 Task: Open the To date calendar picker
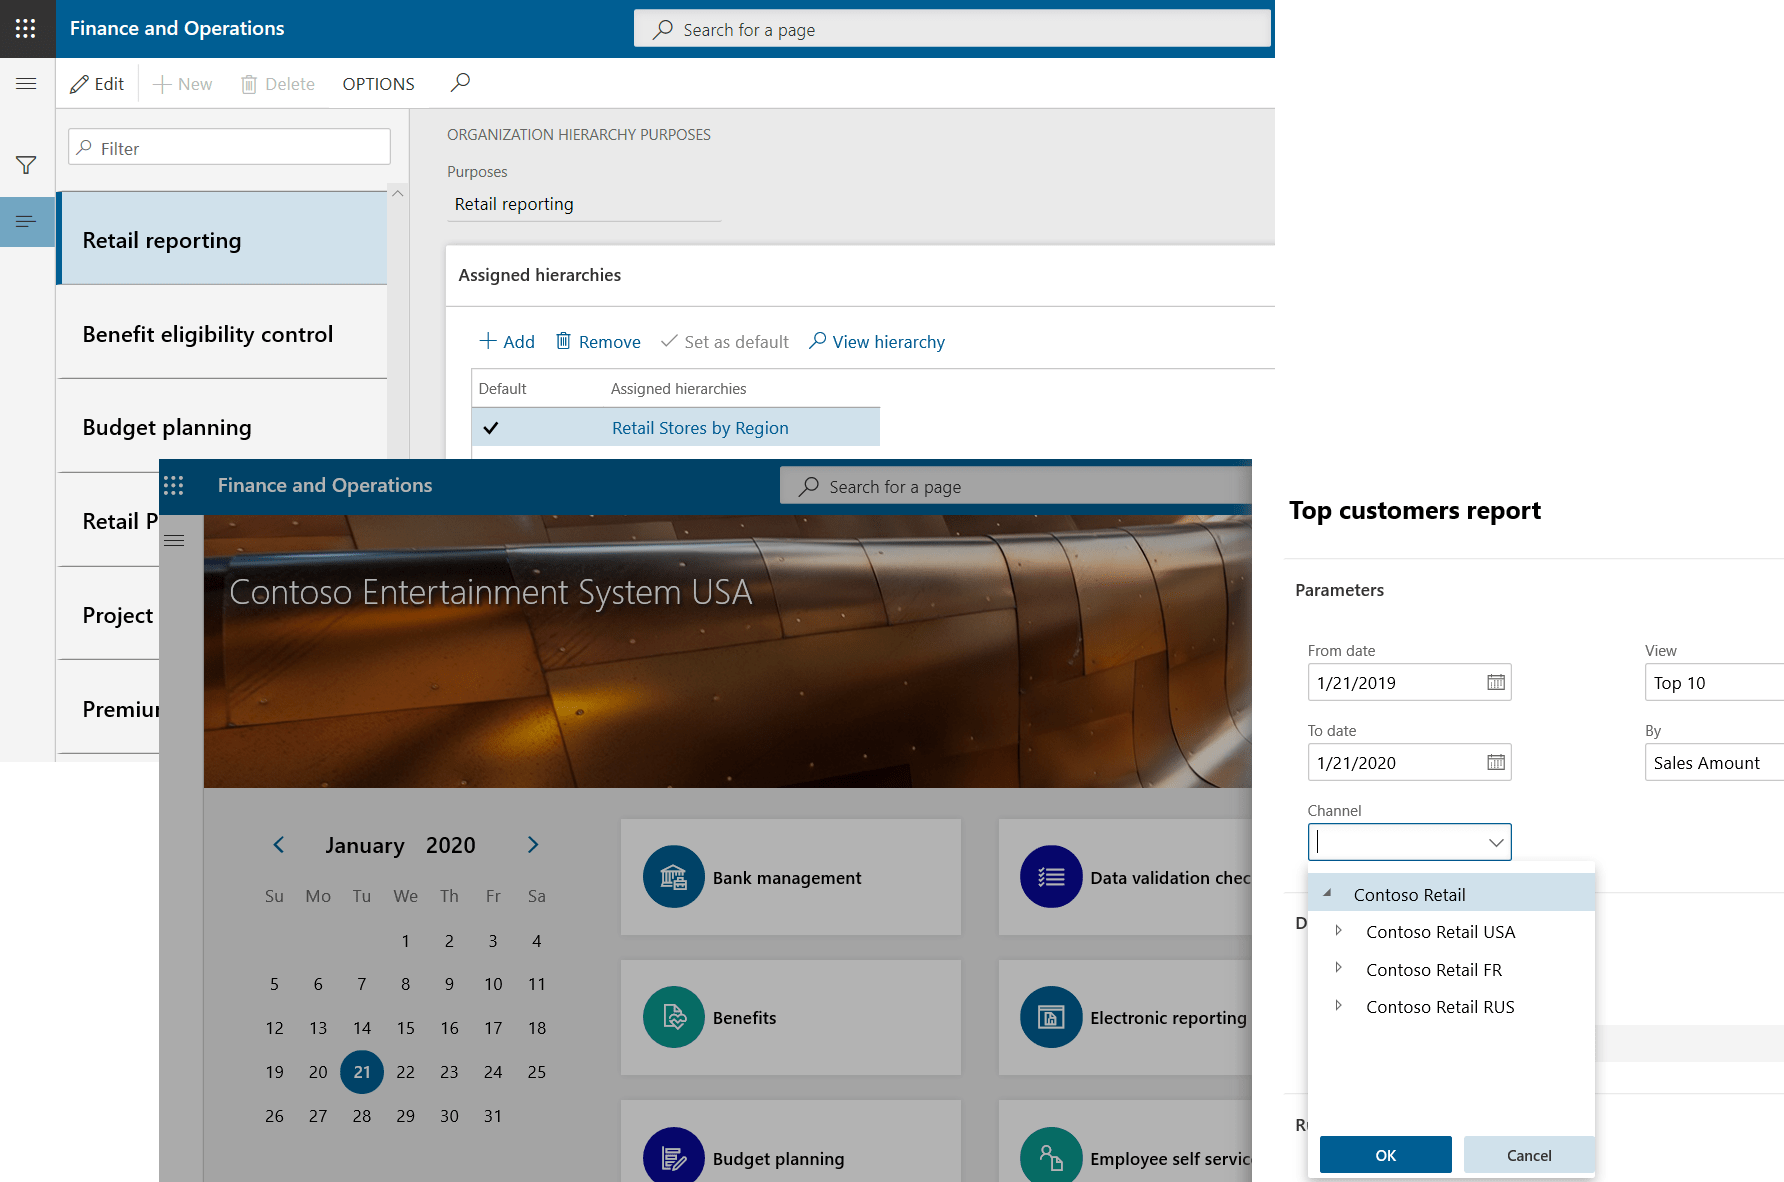[1495, 762]
